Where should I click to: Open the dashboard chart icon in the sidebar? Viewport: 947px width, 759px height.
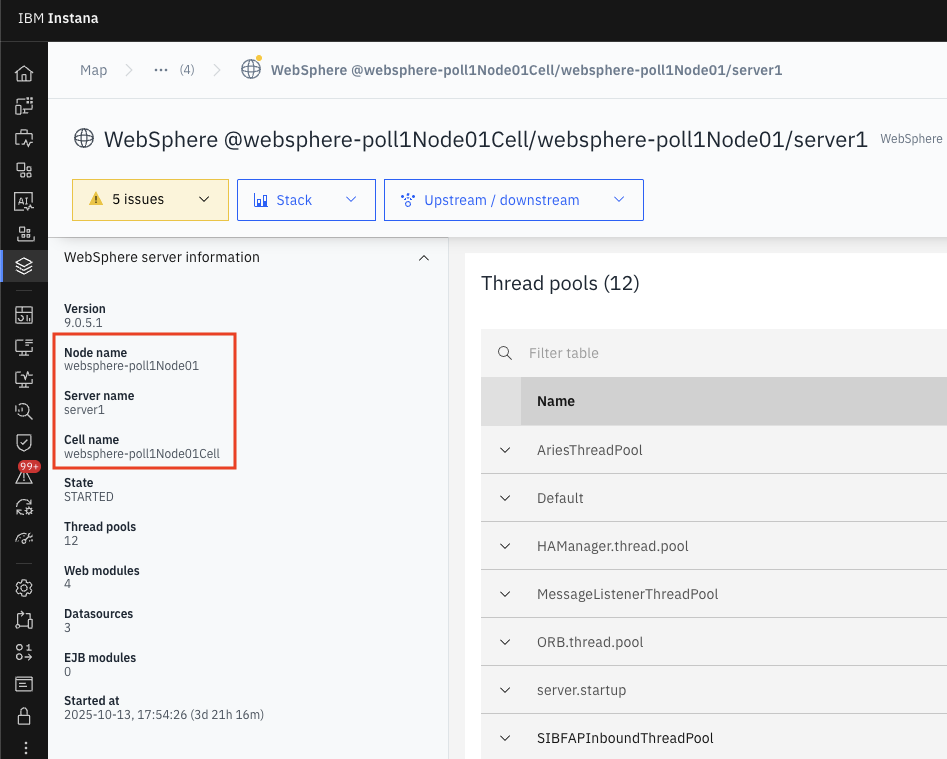(24, 315)
